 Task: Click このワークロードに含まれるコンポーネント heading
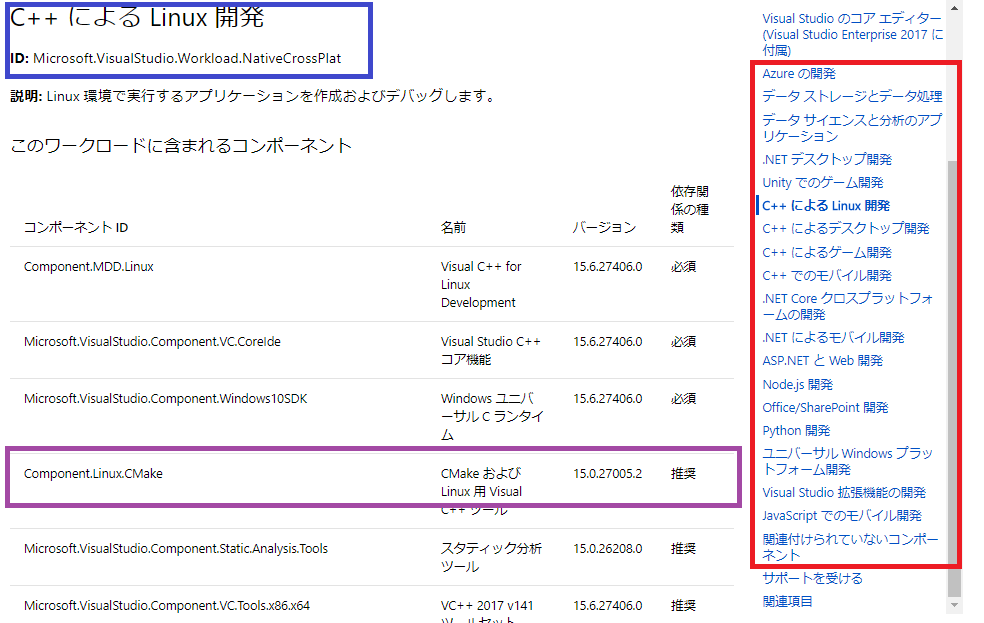tap(181, 146)
